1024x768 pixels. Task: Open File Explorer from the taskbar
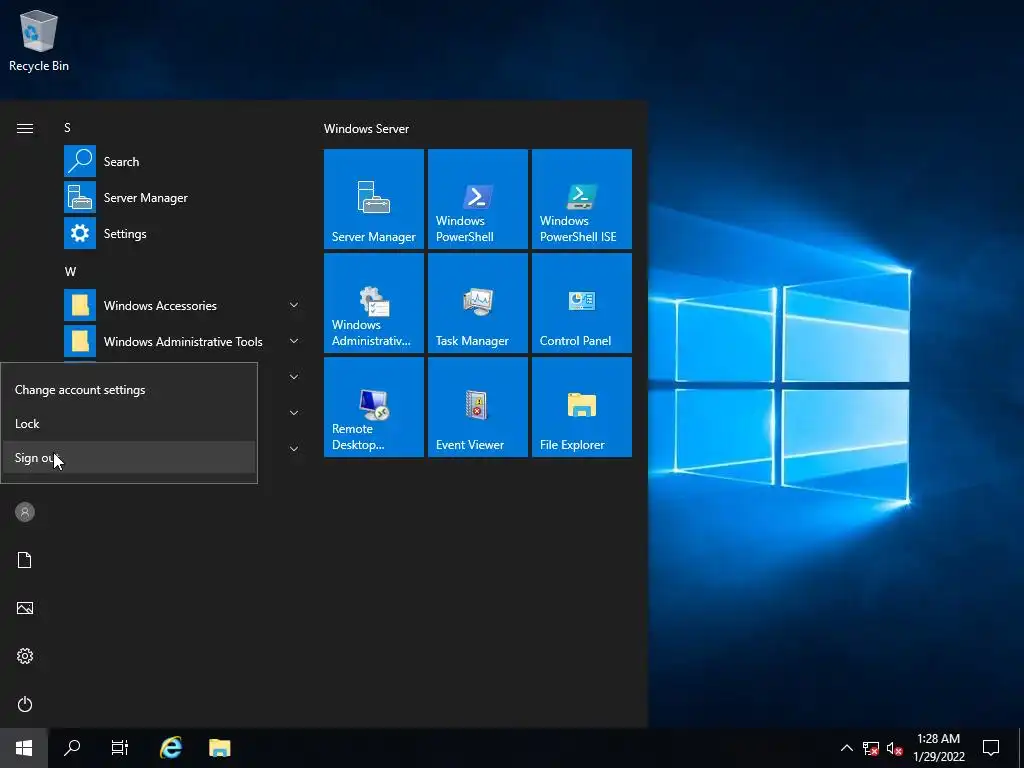tap(219, 748)
